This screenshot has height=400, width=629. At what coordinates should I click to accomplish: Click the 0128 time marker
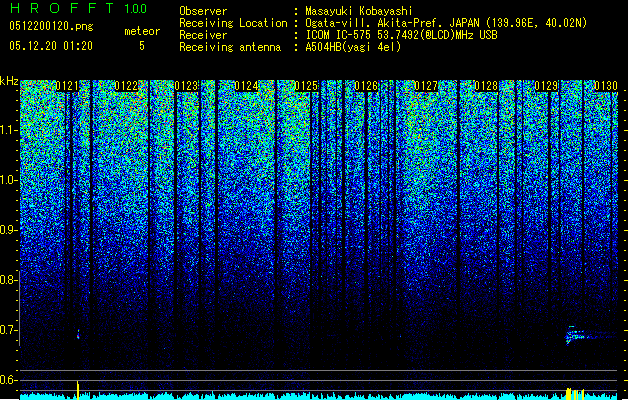tap(486, 86)
